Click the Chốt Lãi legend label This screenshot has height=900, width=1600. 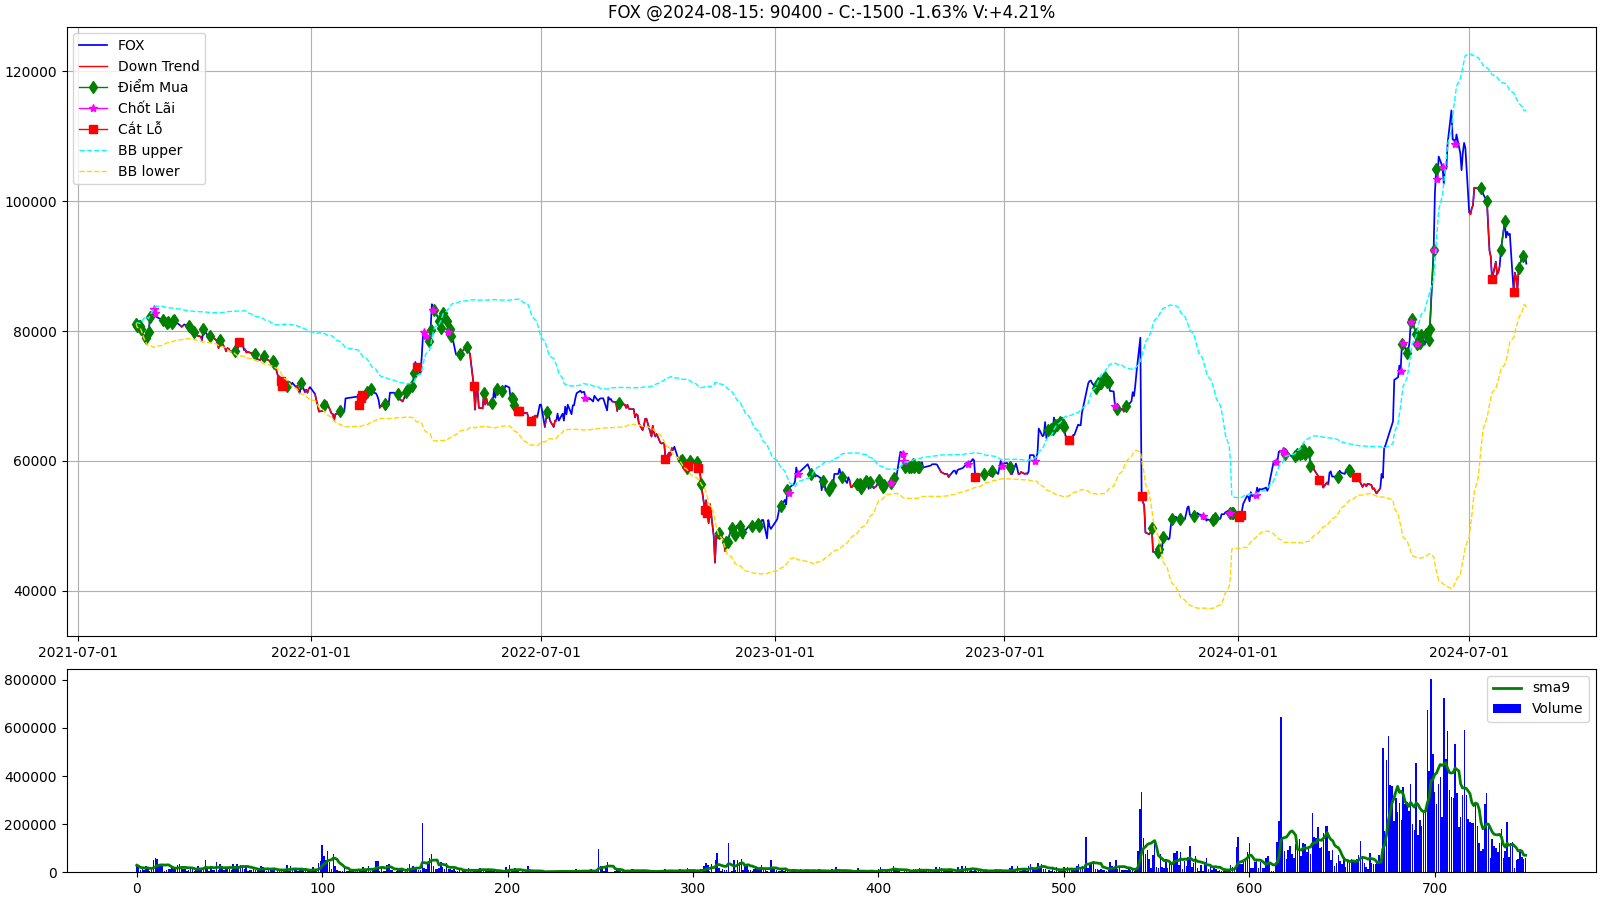click(x=146, y=108)
